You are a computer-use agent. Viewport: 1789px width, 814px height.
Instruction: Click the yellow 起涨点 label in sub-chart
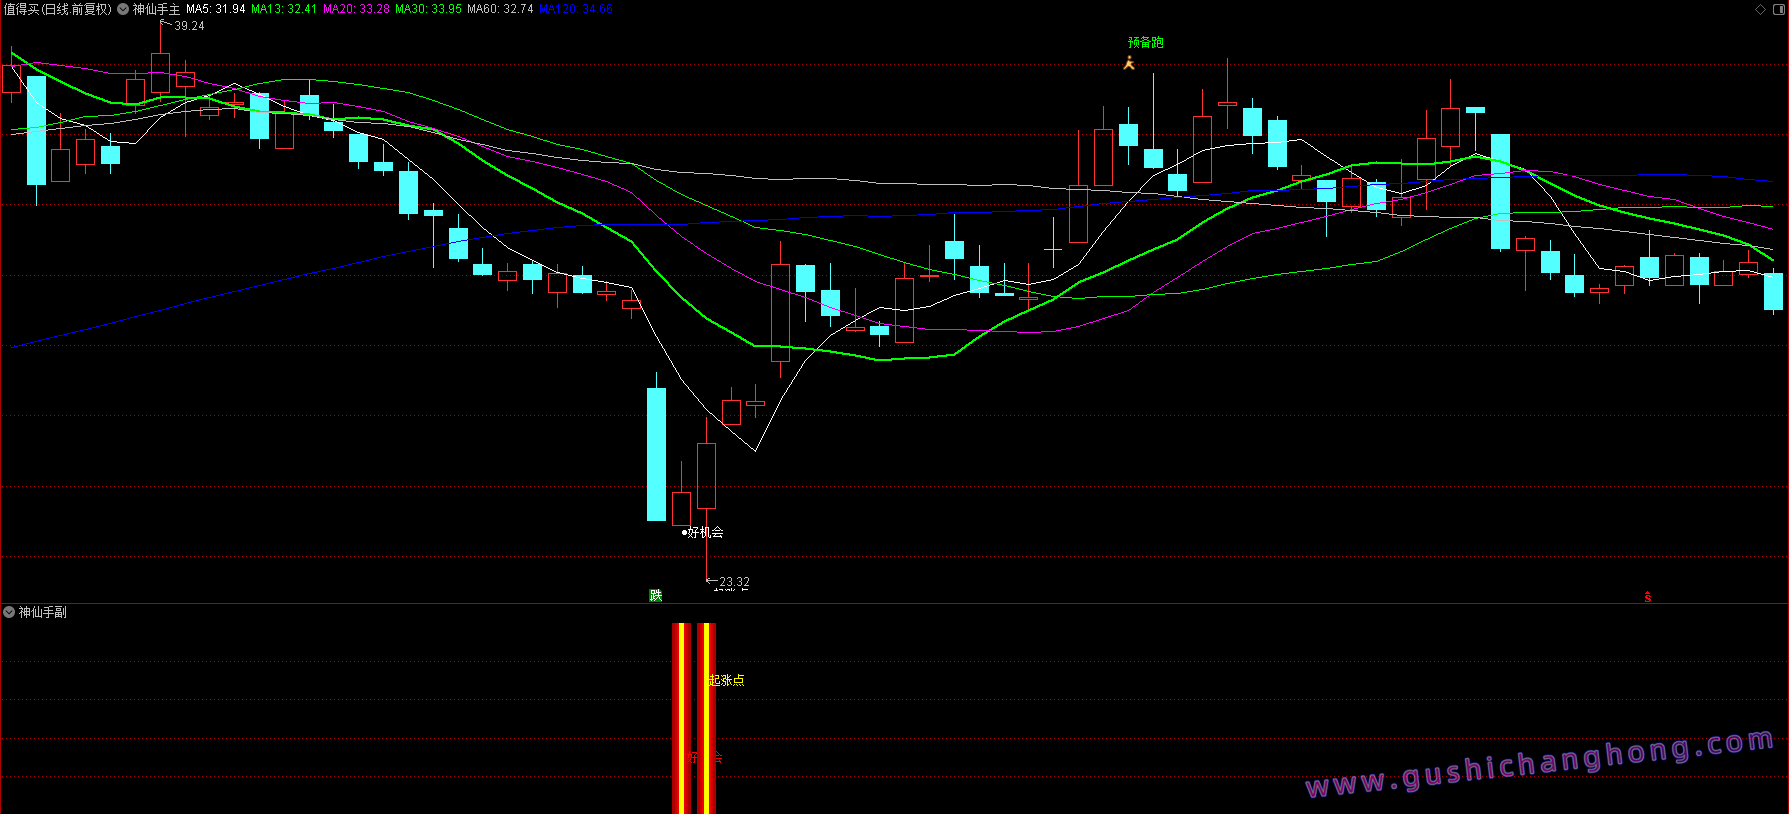[x=726, y=680]
